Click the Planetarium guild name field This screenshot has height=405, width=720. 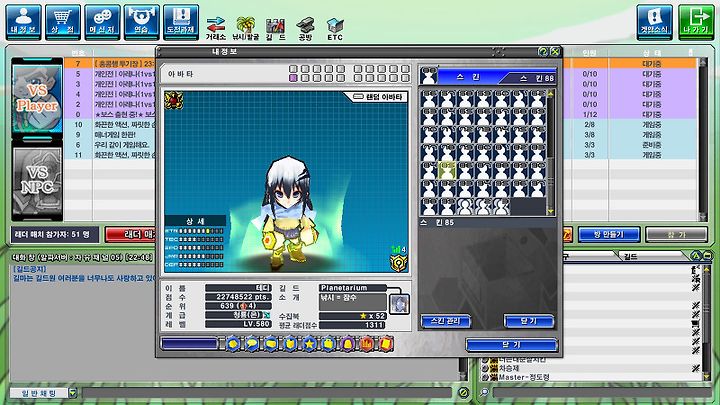(x=353, y=288)
